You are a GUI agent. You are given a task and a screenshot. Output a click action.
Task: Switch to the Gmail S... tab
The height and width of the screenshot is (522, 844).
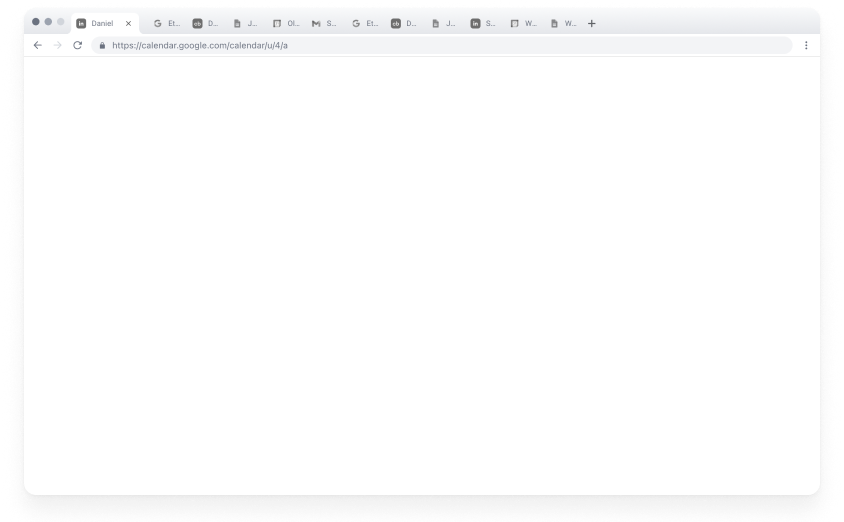pyautogui.click(x=324, y=23)
